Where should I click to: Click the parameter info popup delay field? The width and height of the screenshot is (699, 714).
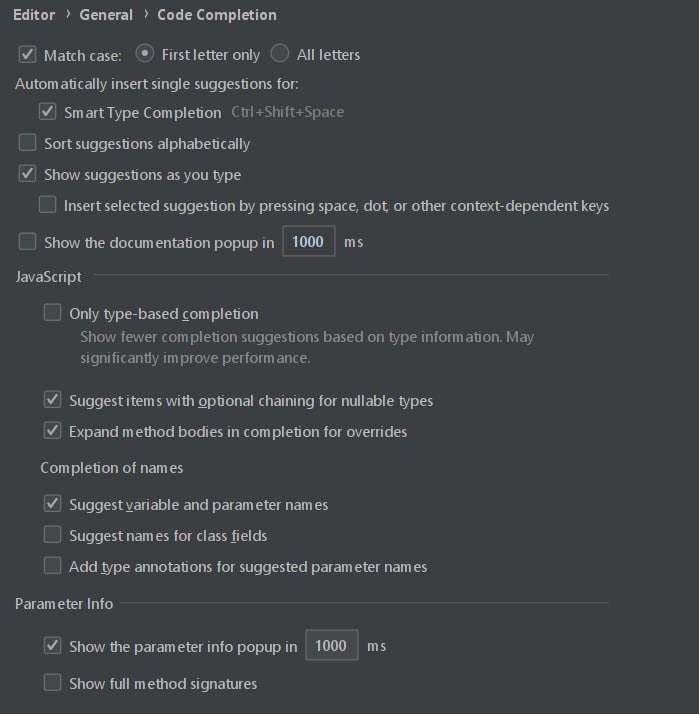click(332, 645)
